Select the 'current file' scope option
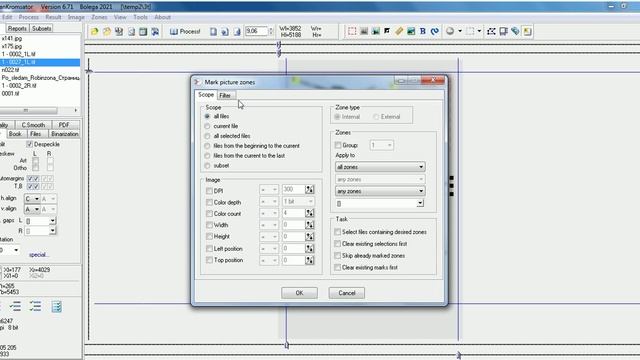This screenshot has height=360, width=640. click(207, 126)
